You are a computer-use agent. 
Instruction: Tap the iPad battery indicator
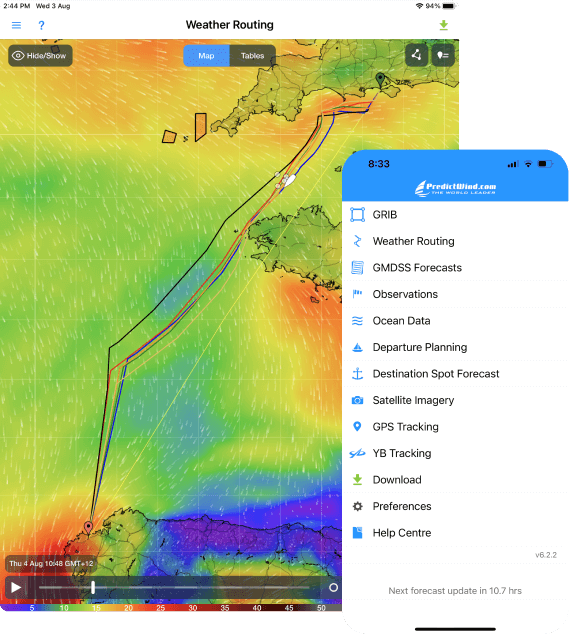(449, 6)
